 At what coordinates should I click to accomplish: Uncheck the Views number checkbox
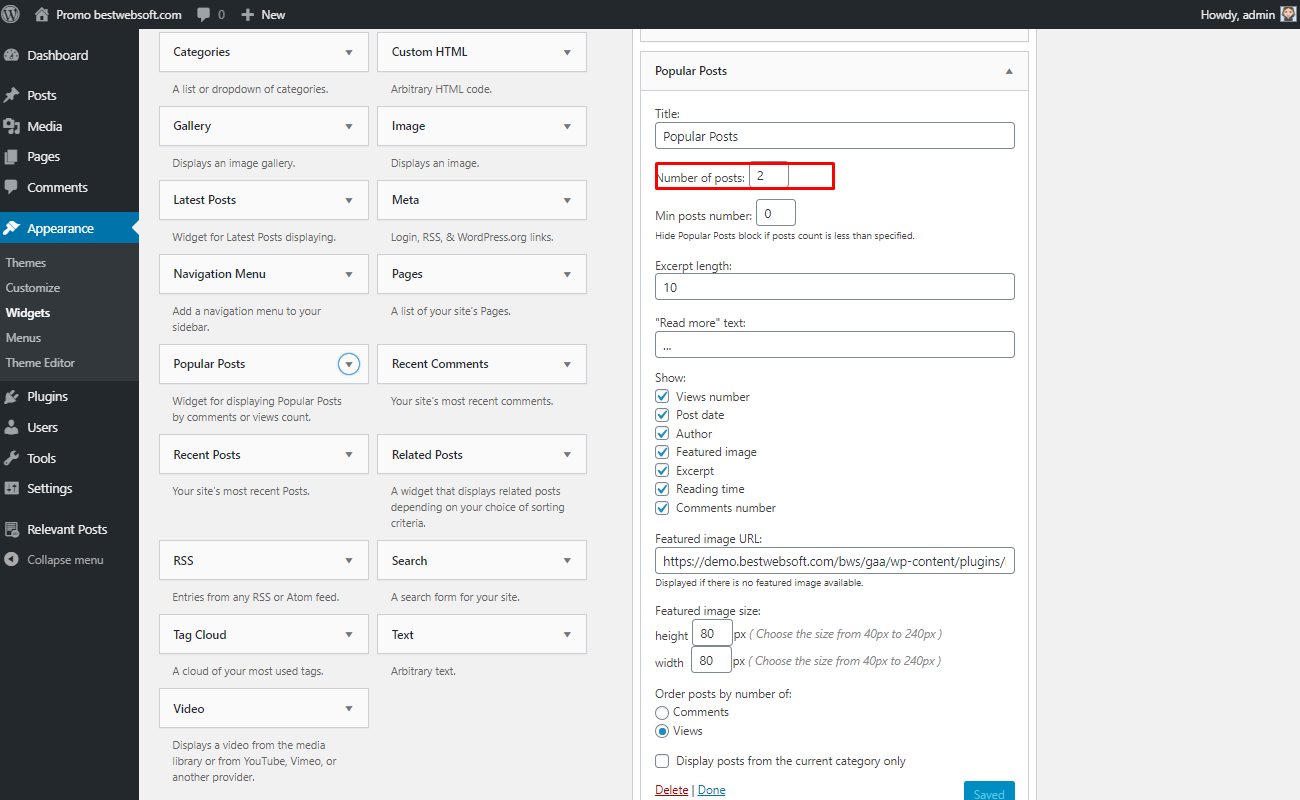[662, 396]
